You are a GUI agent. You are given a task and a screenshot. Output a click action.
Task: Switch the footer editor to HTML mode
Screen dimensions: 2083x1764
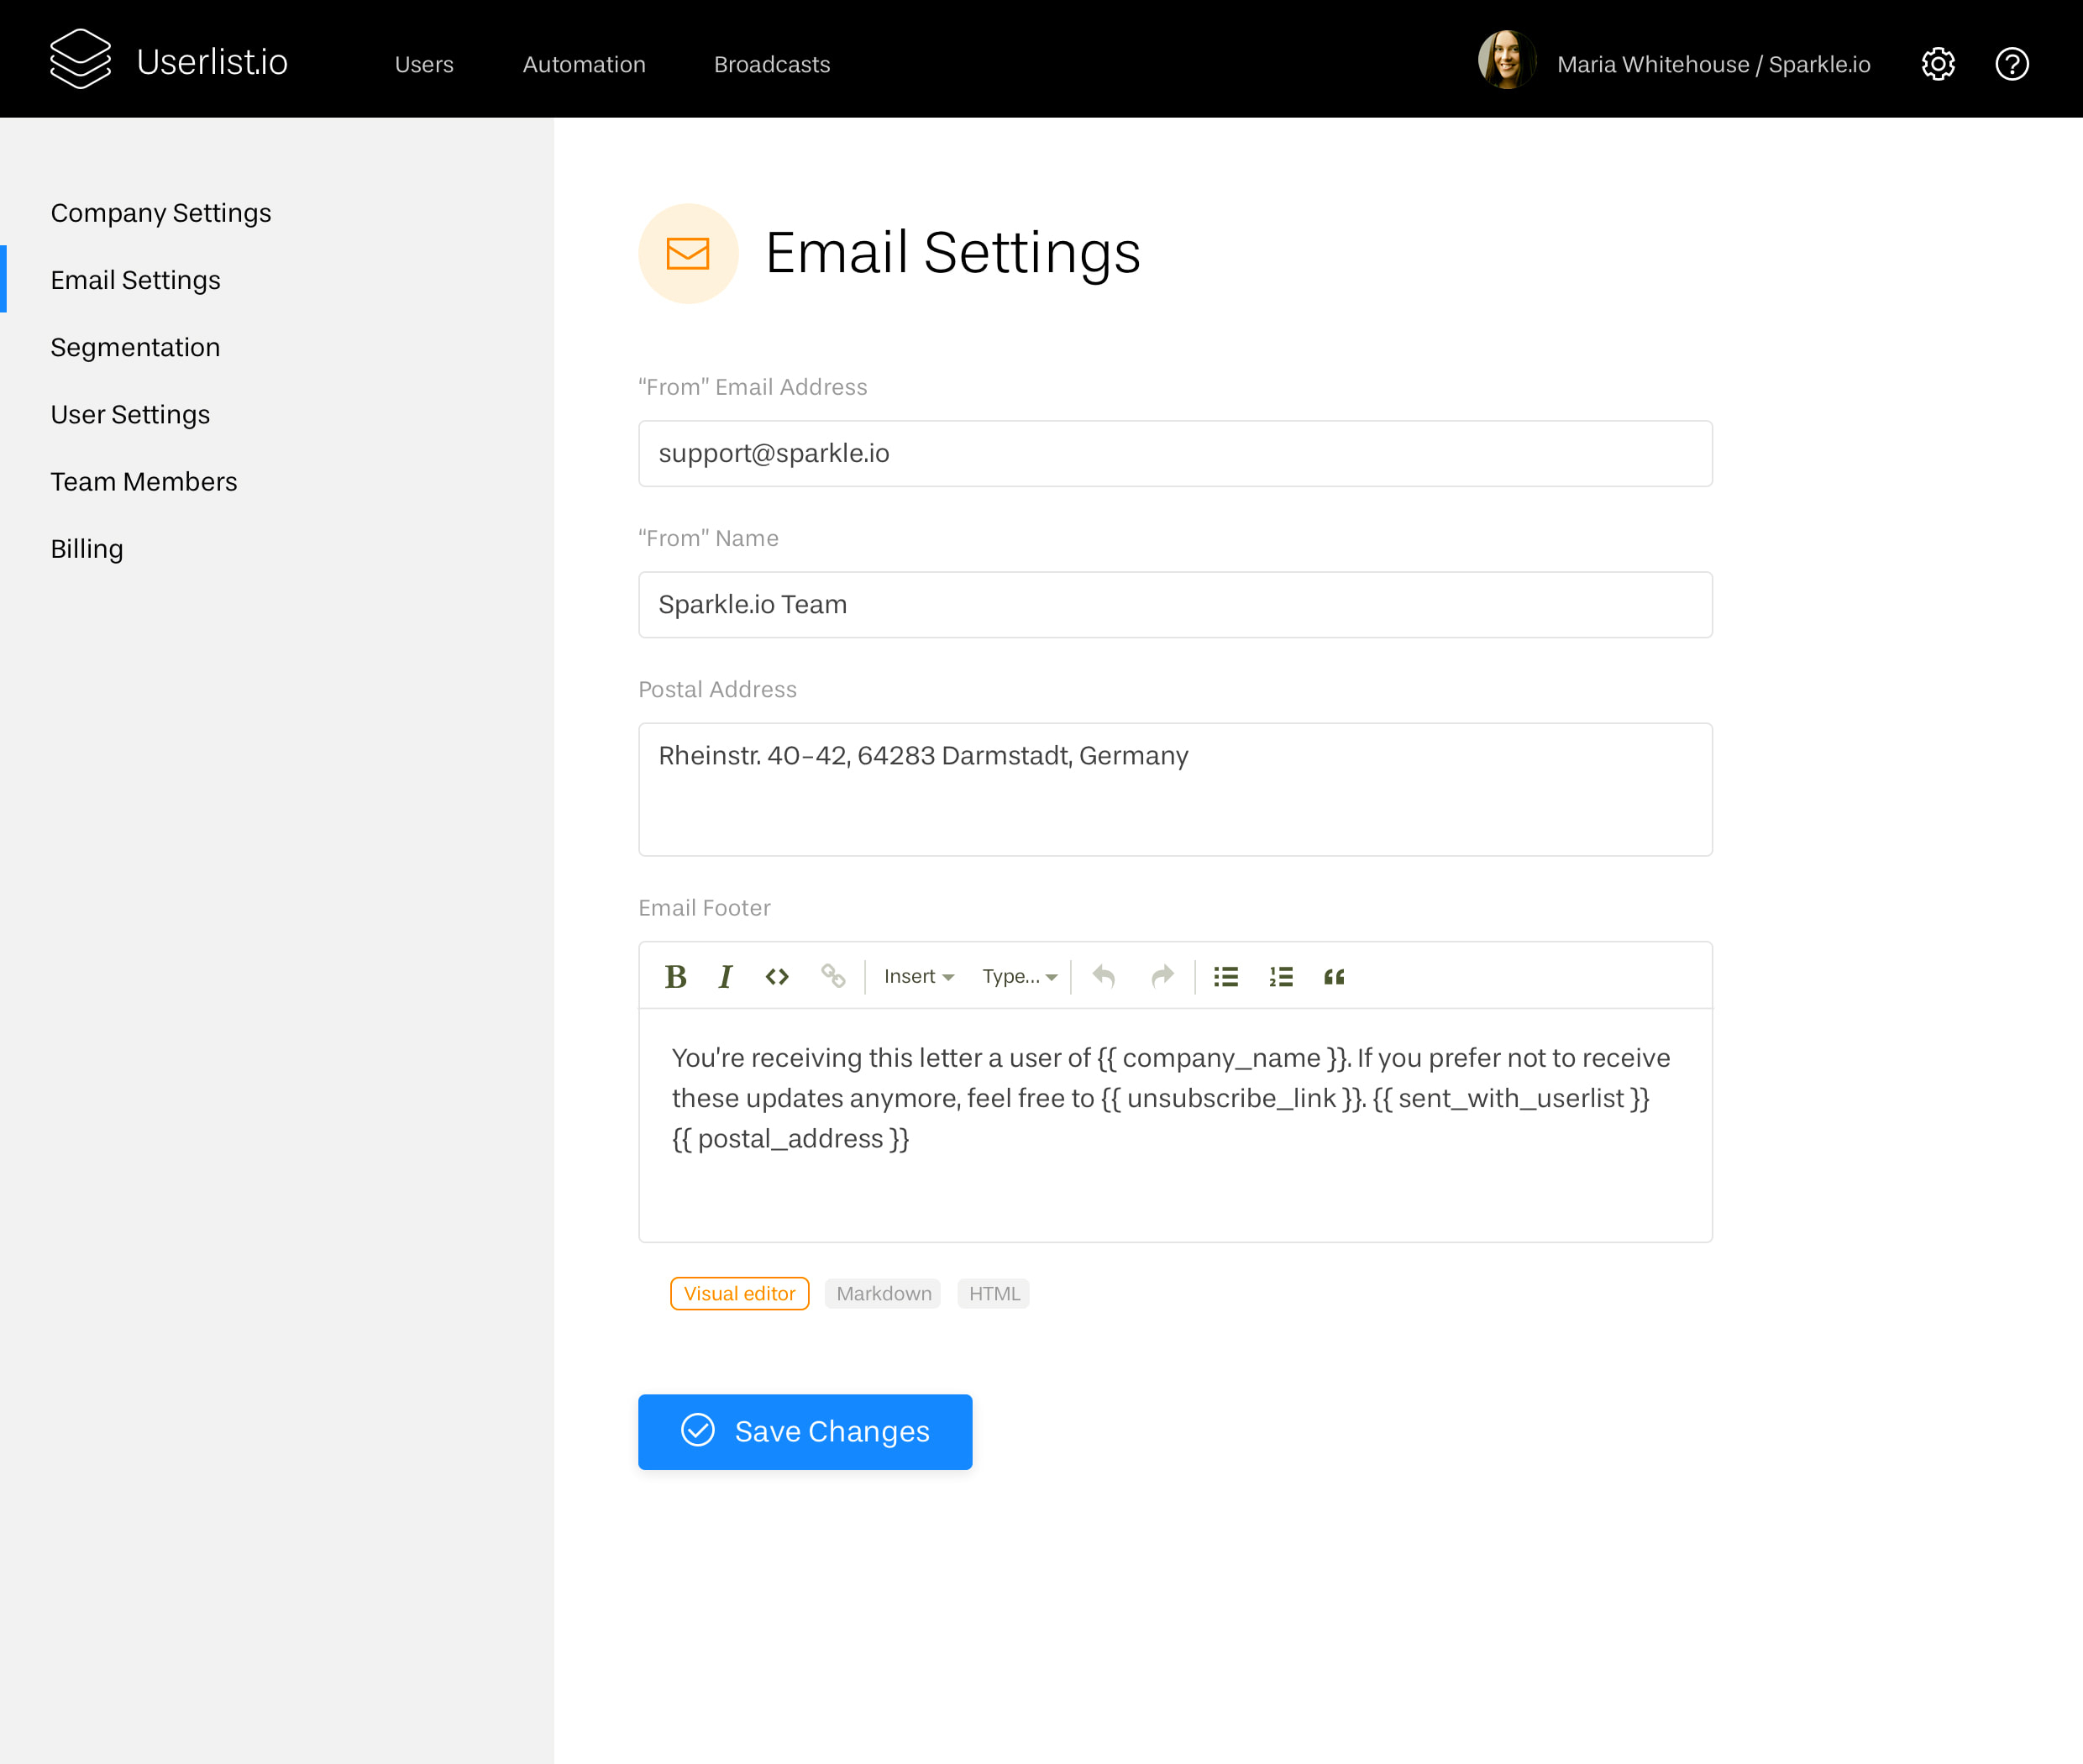(993, 1293)
